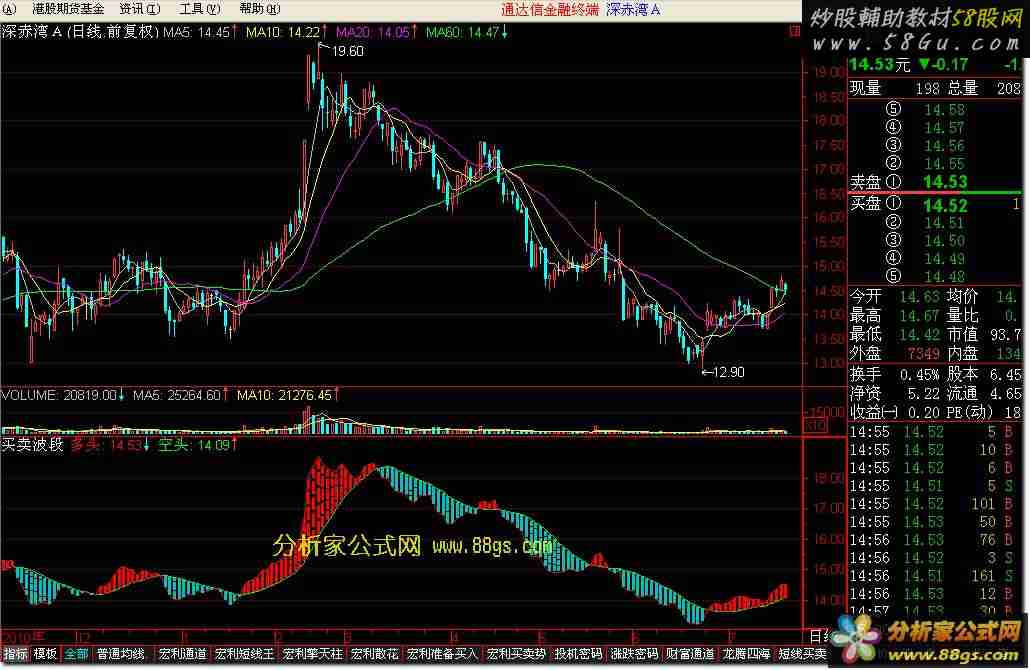
Task: Click the 最高 14.67 value
Action: (920, 316)
